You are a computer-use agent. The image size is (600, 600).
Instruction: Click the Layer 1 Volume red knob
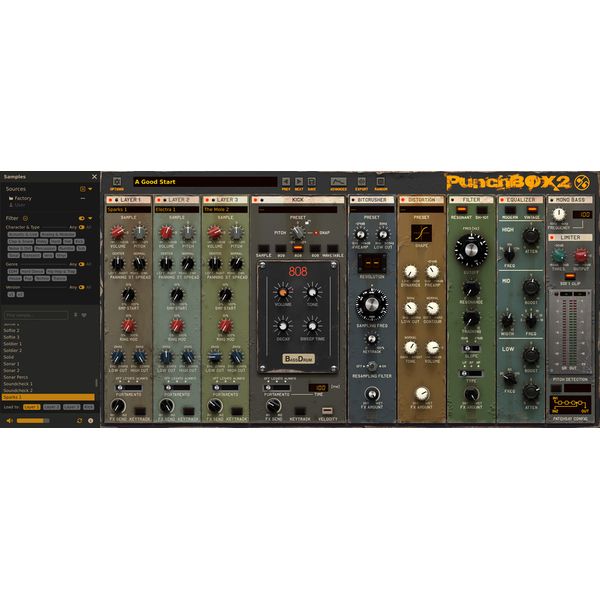click(x=117, y=232)
